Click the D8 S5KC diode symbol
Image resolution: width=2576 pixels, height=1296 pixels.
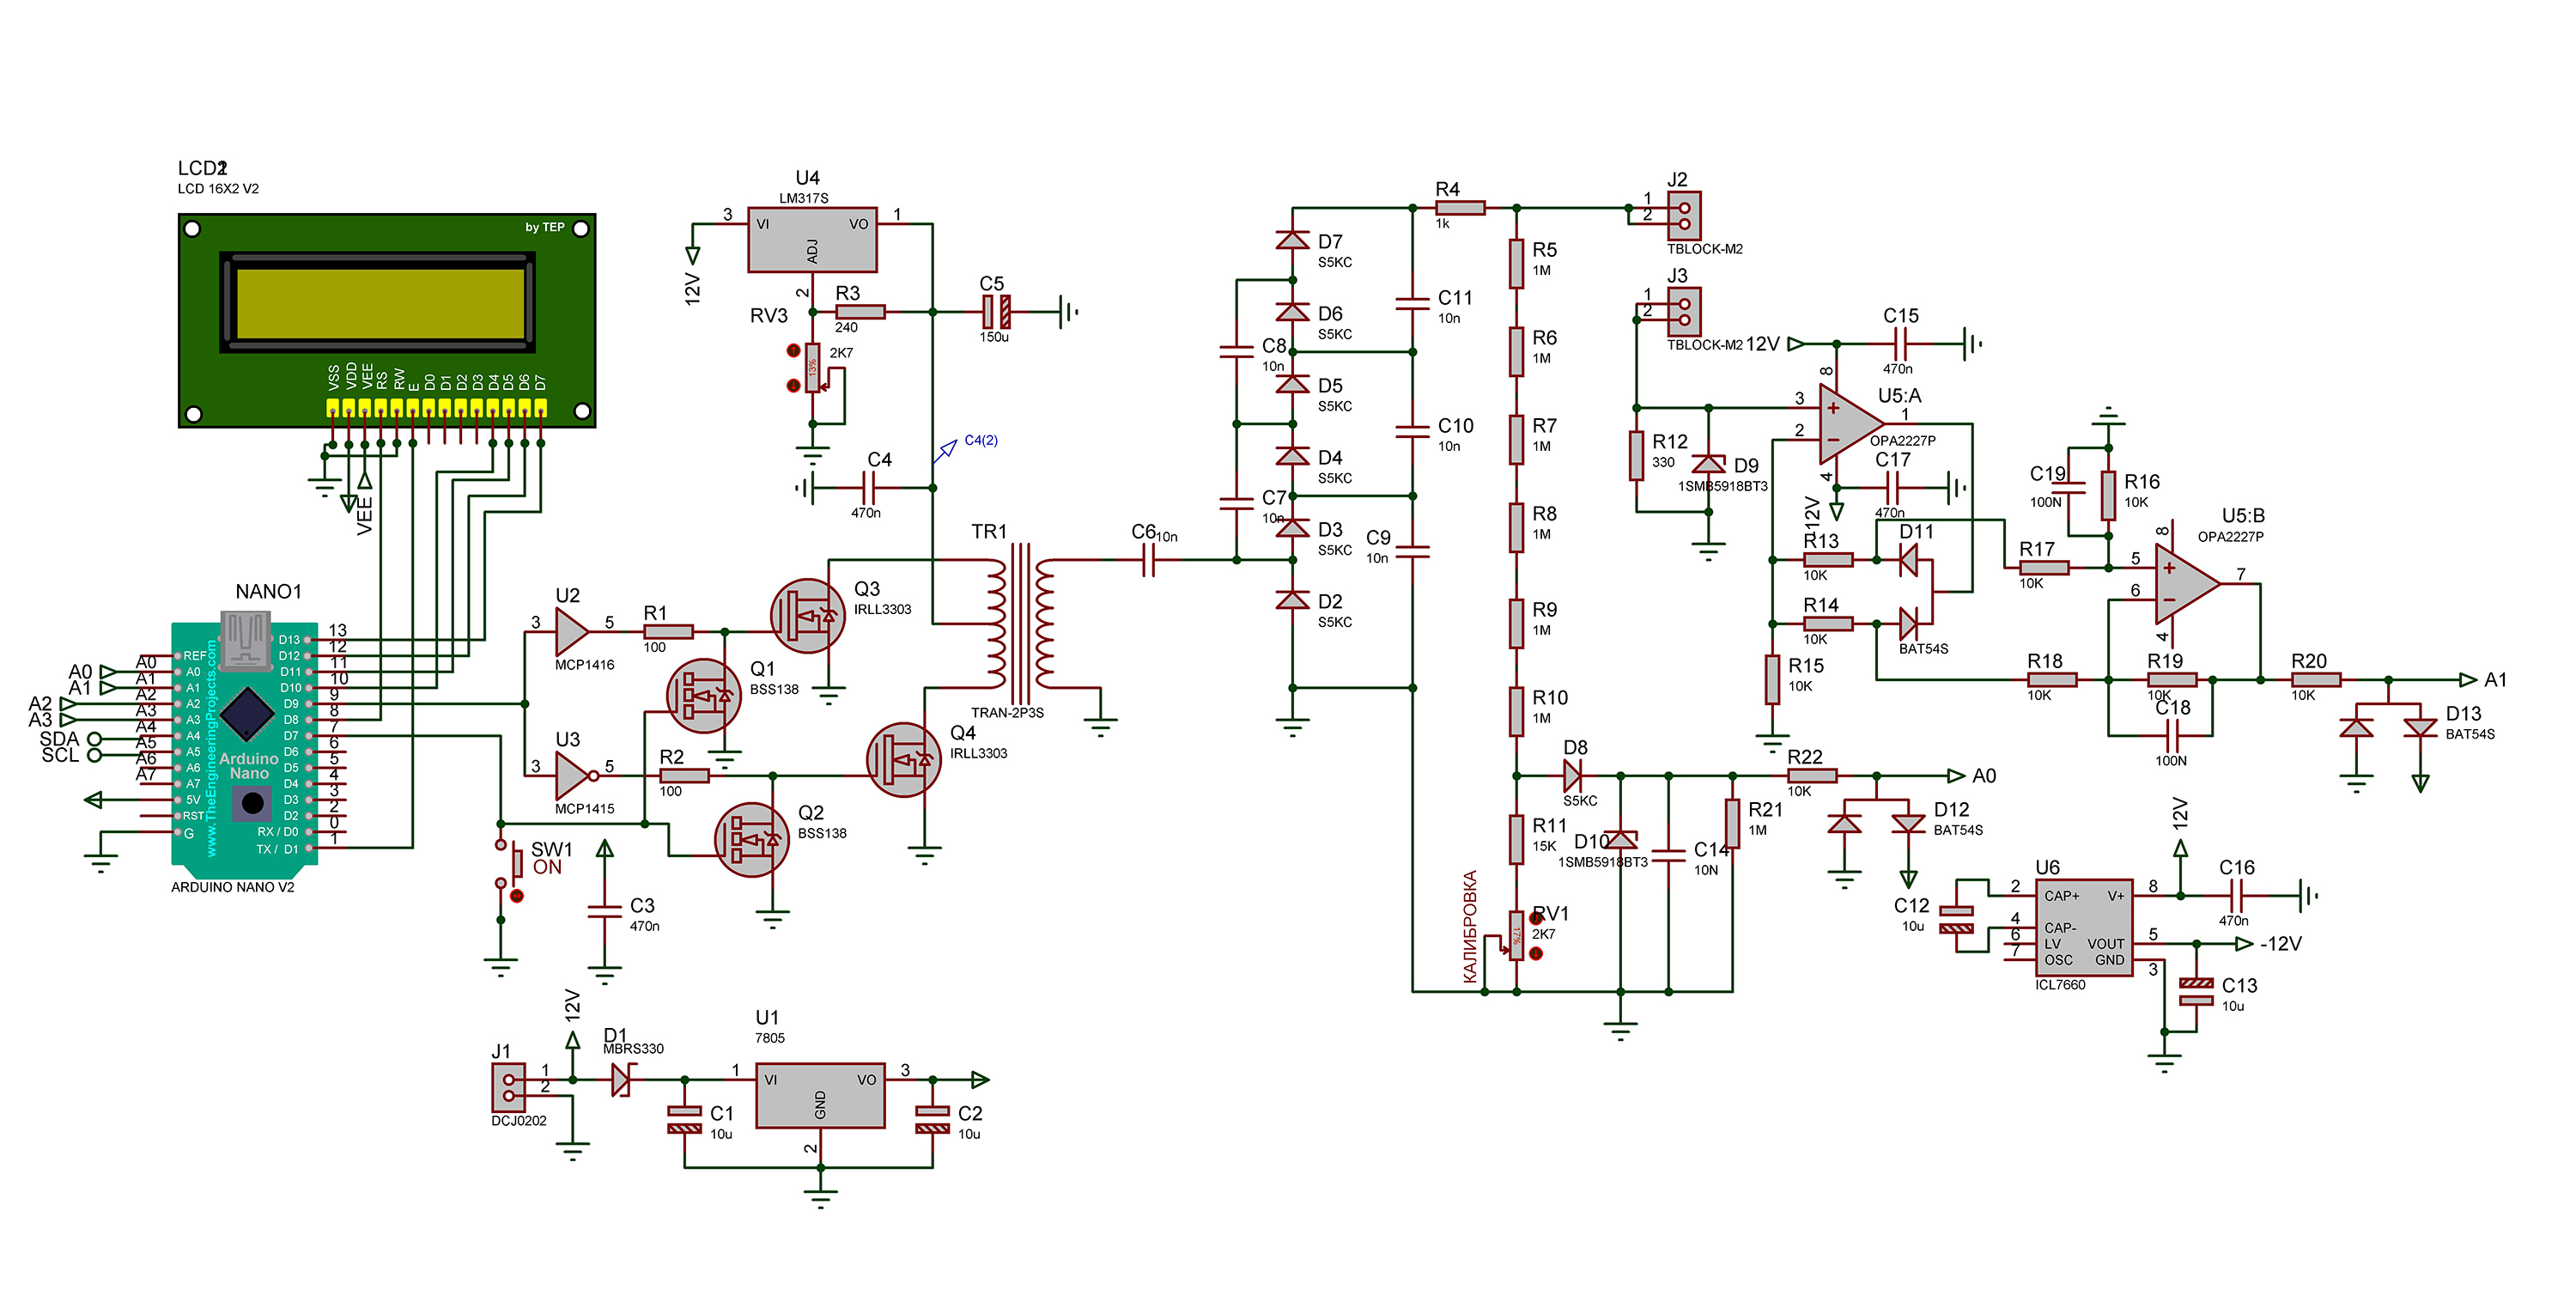[1572, 775]
